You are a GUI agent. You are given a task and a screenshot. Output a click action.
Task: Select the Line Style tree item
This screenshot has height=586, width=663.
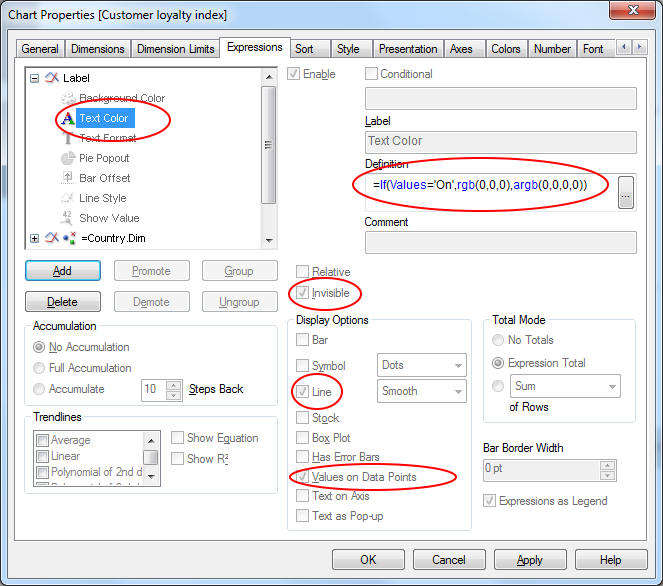click(103, 198)
